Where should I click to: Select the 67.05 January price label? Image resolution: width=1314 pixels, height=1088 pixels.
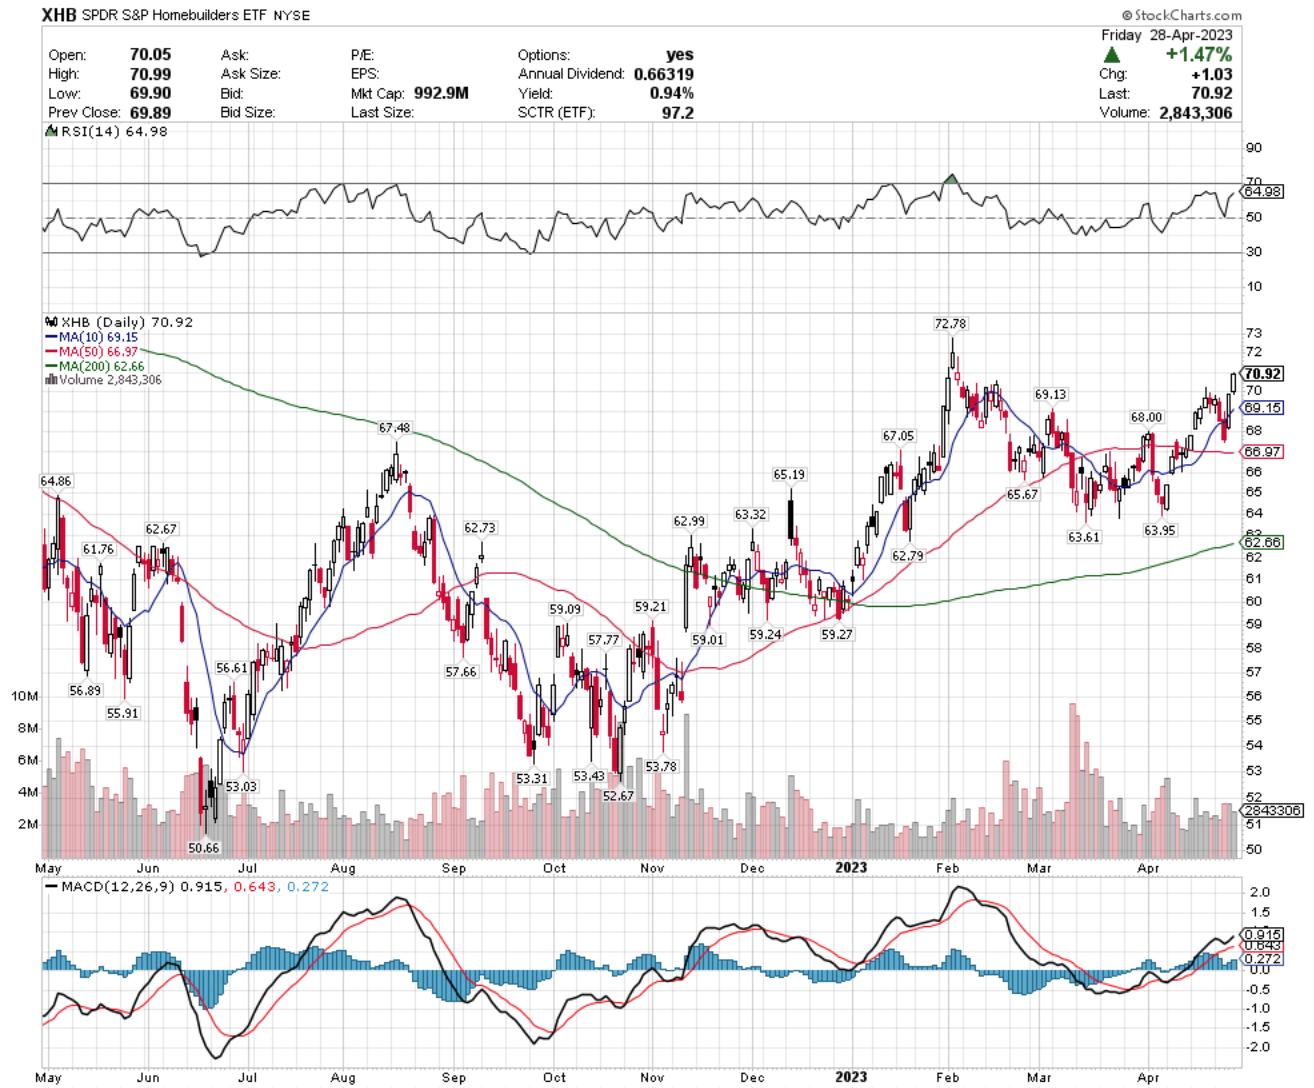(x=898, y=436)
